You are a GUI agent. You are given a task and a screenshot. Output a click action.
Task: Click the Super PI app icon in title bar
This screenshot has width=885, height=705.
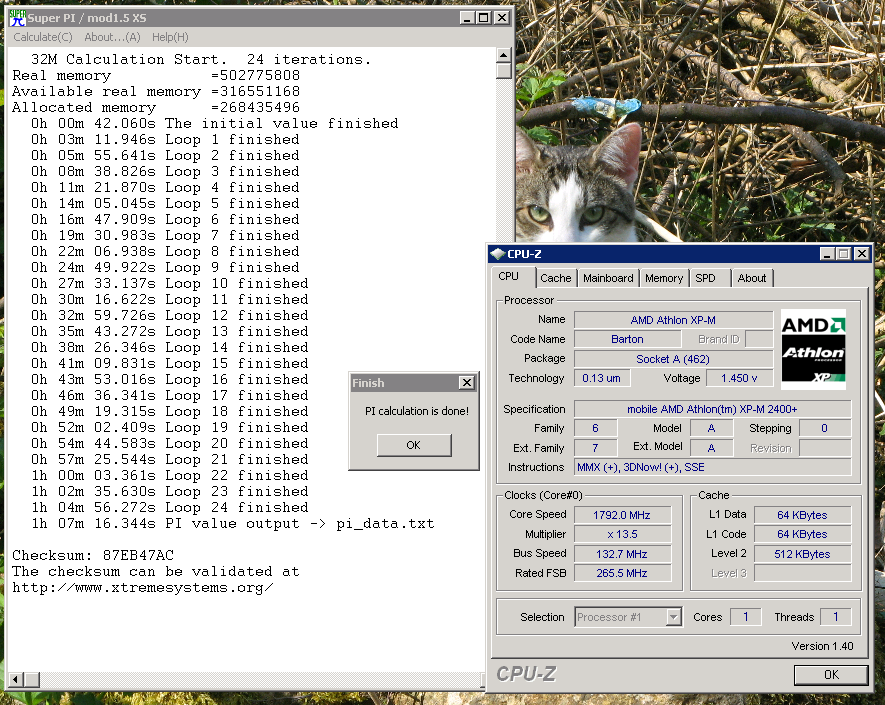click(x=17, y=17)
